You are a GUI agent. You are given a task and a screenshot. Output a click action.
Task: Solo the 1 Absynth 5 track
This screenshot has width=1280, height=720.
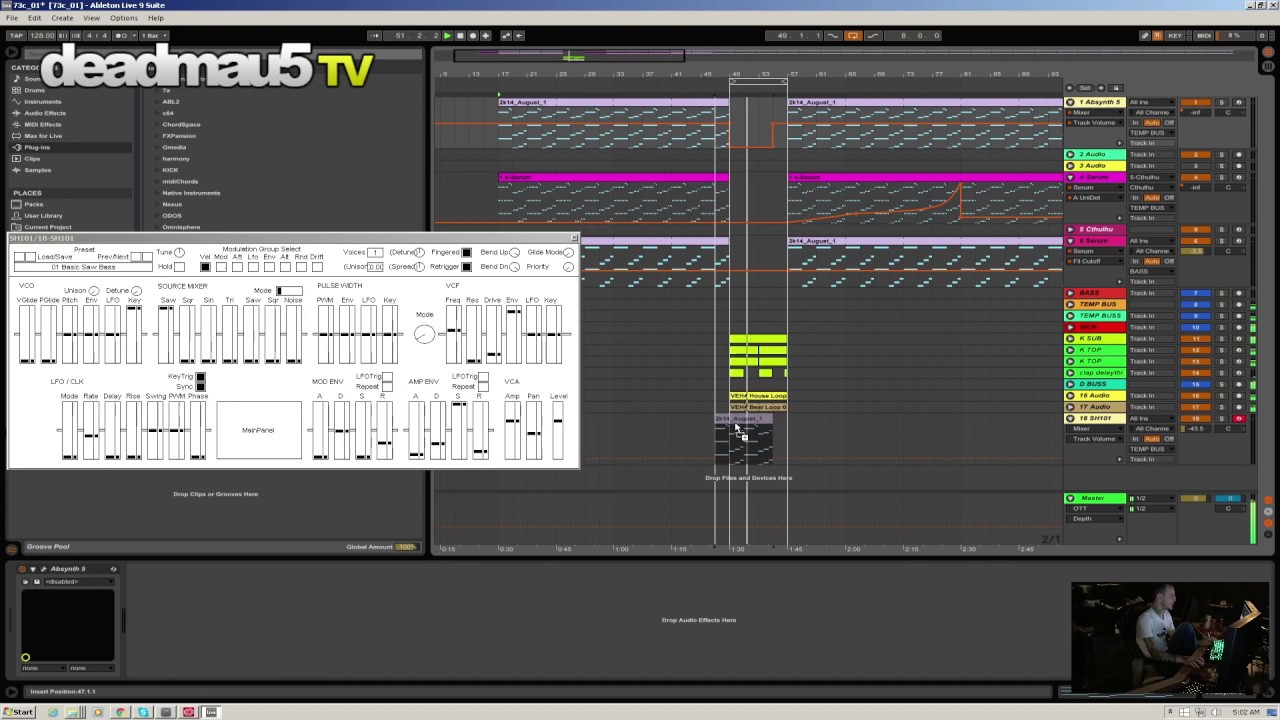[x=1221, y=102]
